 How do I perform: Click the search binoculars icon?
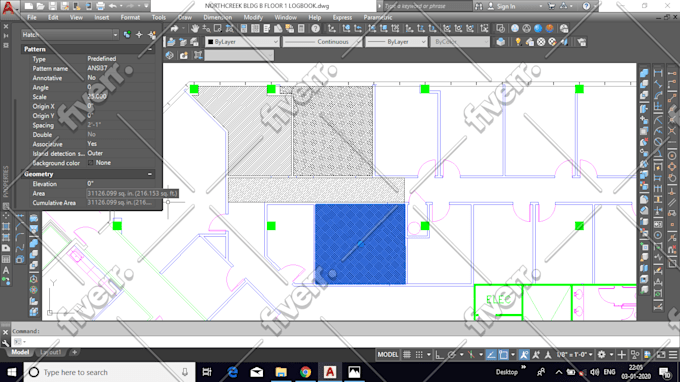(479, 6)
